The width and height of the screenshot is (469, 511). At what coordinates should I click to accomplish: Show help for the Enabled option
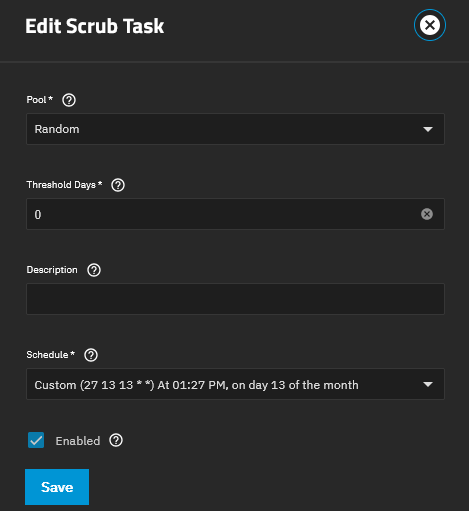(x=116, y=440)
